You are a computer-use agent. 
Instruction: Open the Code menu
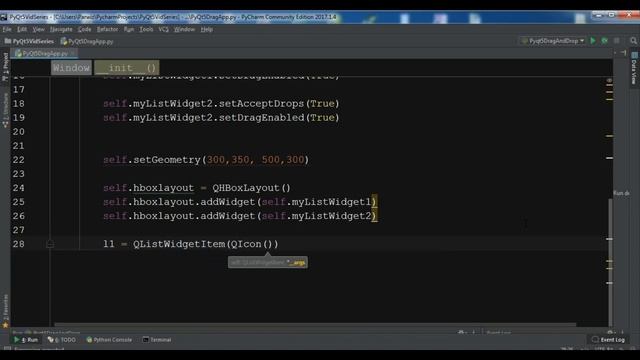(x=84, y=29)
